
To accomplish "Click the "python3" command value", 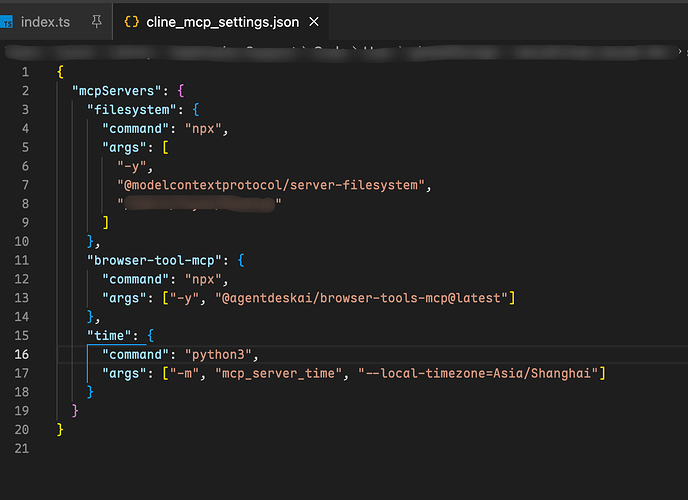I will [x=218, y=354].
